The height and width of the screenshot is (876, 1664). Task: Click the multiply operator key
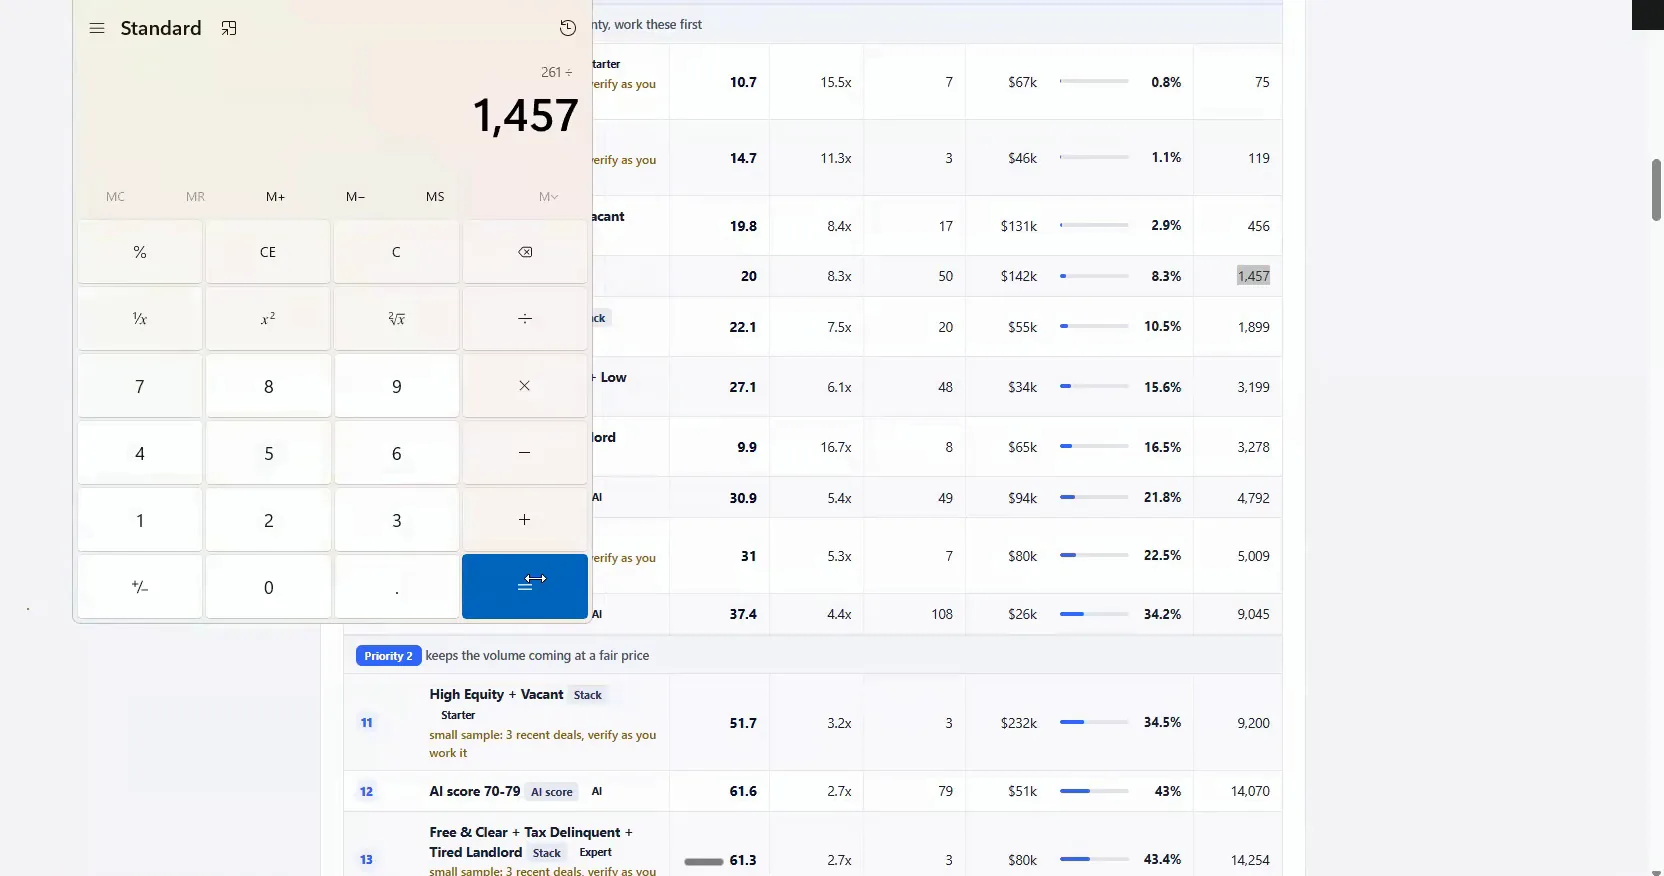(x=525, y=386)
